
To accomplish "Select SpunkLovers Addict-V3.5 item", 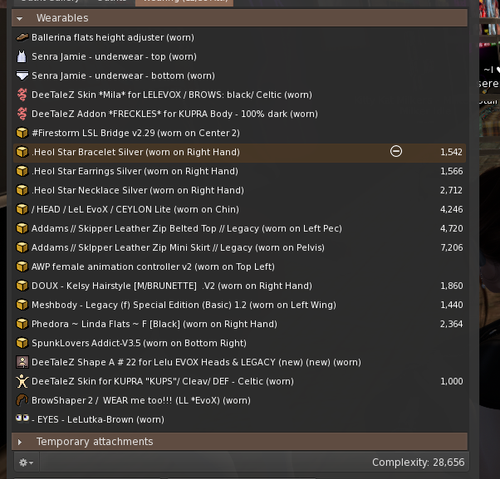I will coord(239,343).
